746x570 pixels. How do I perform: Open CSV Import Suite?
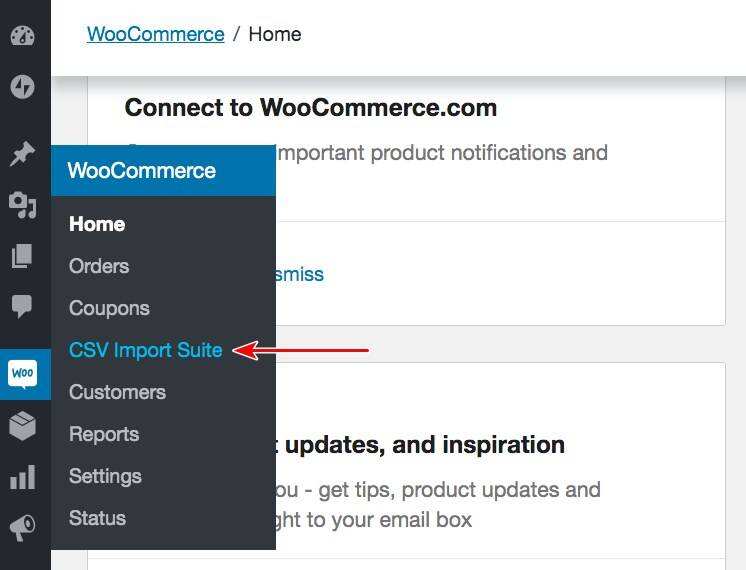pyautogui.click(x=145, y=350)
